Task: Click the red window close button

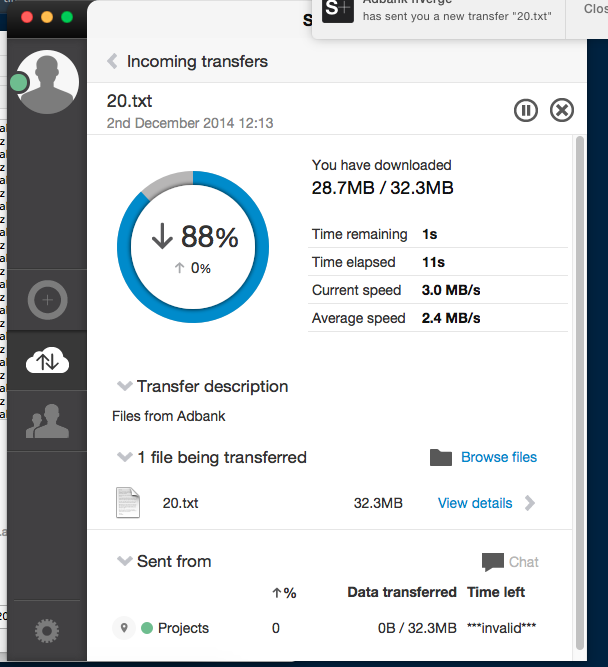Action: [x=27, y=17]
